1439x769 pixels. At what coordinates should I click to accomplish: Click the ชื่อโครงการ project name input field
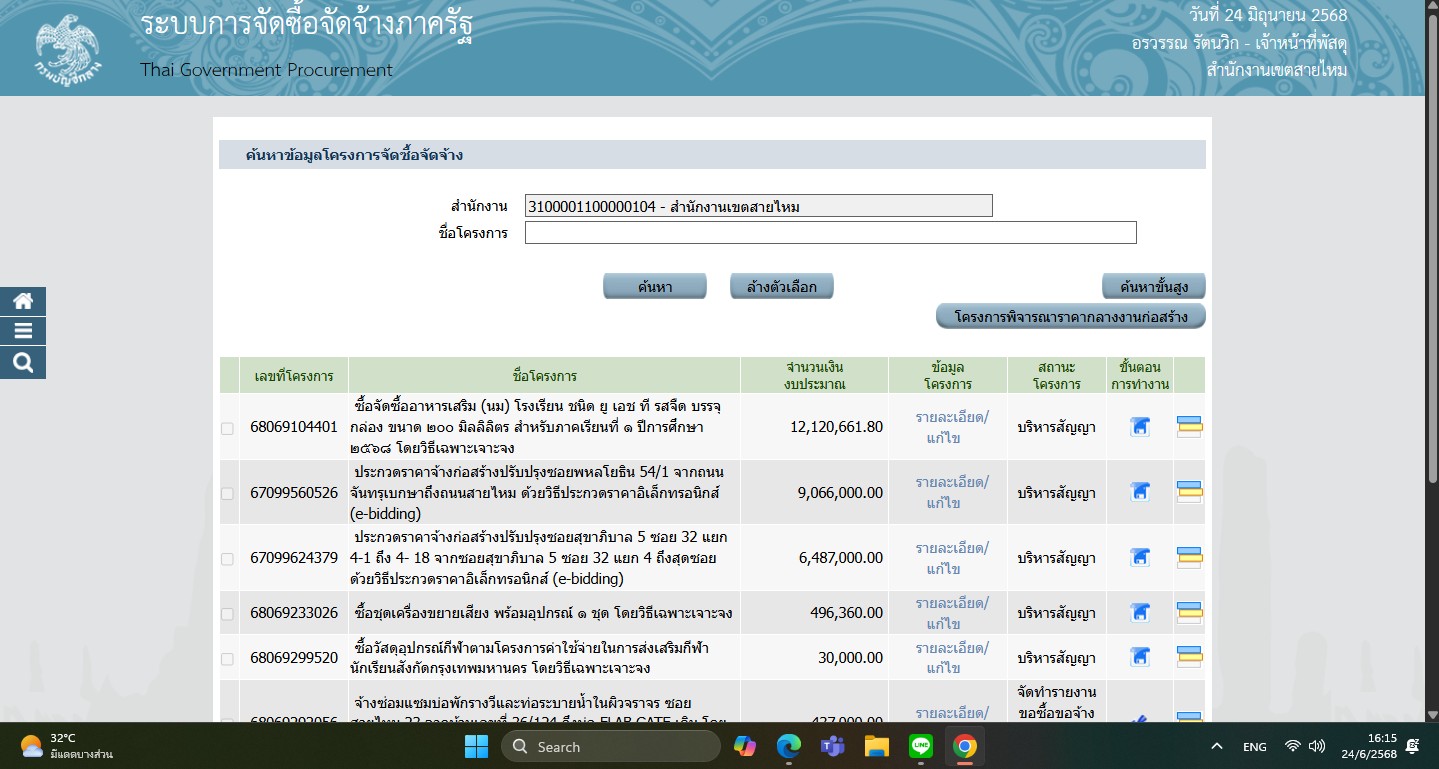830,233
